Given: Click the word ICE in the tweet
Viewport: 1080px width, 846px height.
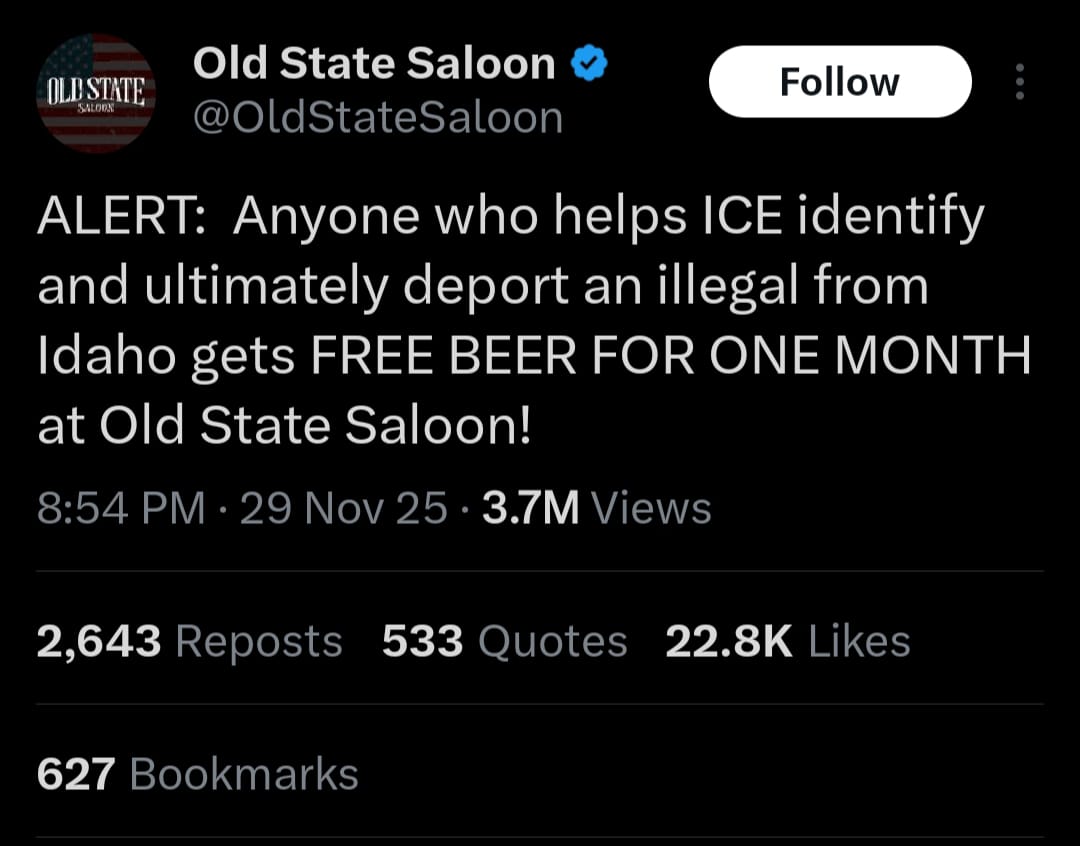Looking at the screenshot, I should click(x=716, y=216).
